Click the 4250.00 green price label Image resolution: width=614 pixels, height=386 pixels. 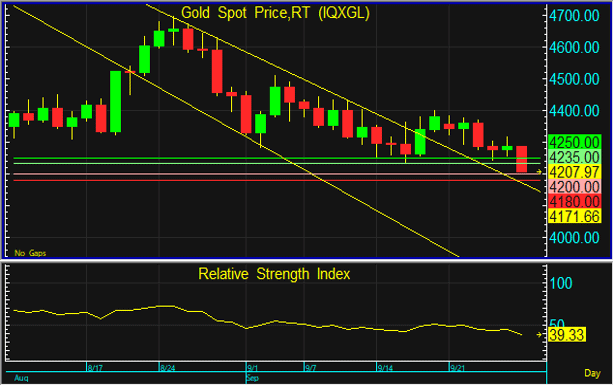pyautogui.click(x=575, y=142)
